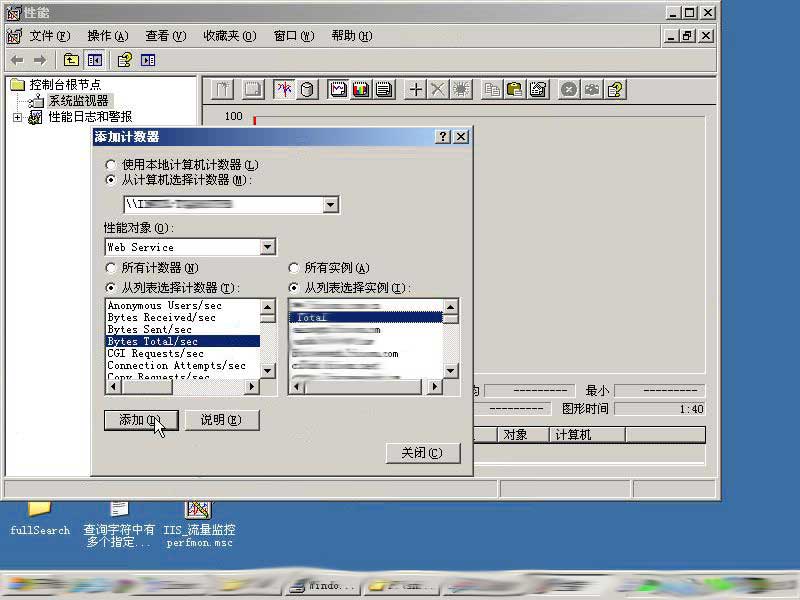Image resolution: width=800 pixels, height=600 pixels.
Task: Click counter list scroll-down arrow
Action: (267, 371)
